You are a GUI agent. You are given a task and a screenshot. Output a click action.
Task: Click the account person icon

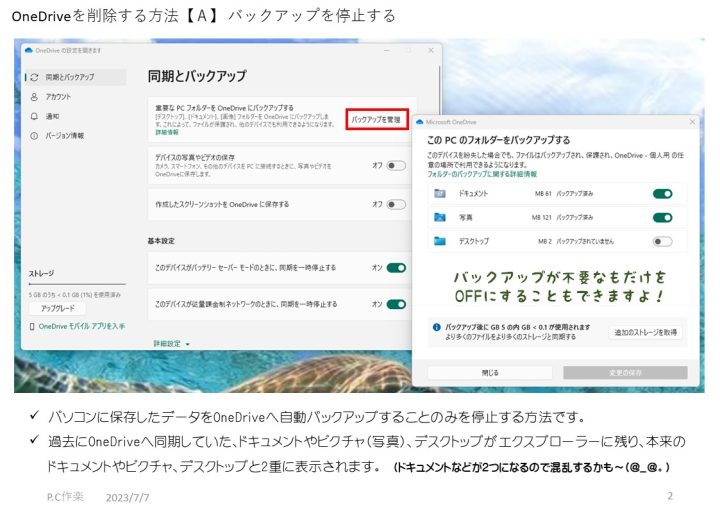[x=34, y=97]
